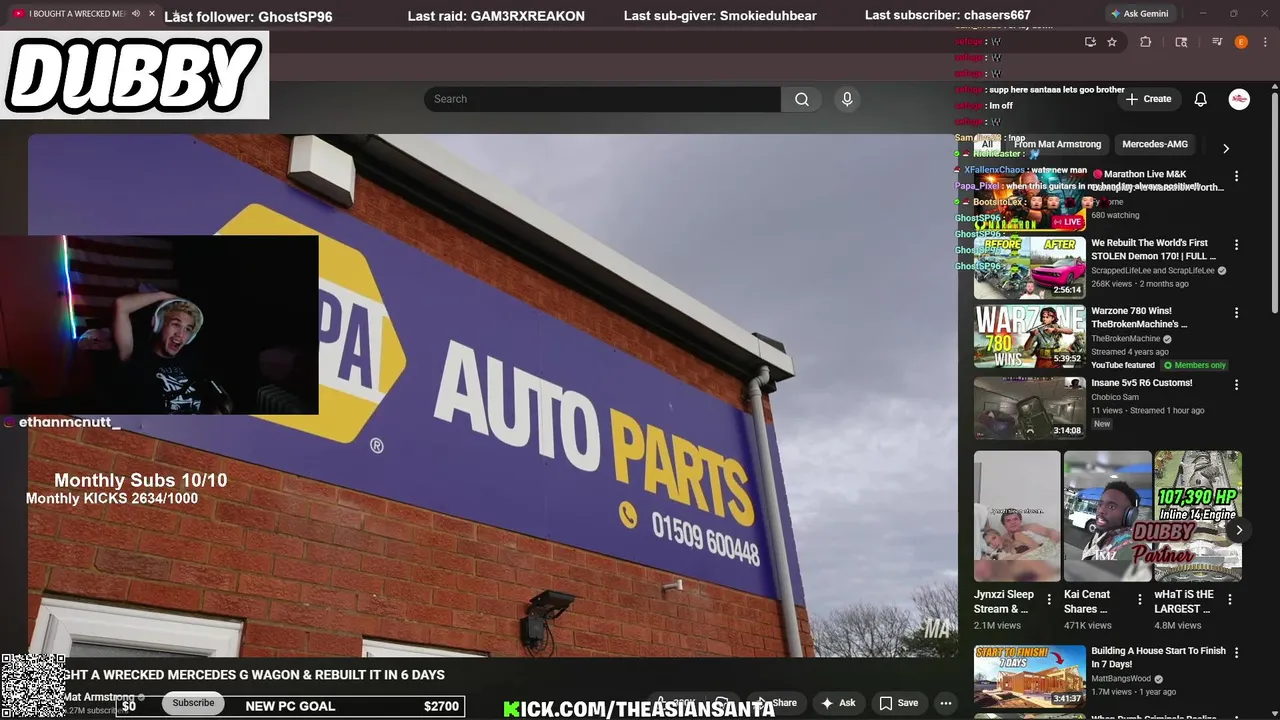Open Chrome three-dot menu
1280x720 pixels.
(1264, 42)
